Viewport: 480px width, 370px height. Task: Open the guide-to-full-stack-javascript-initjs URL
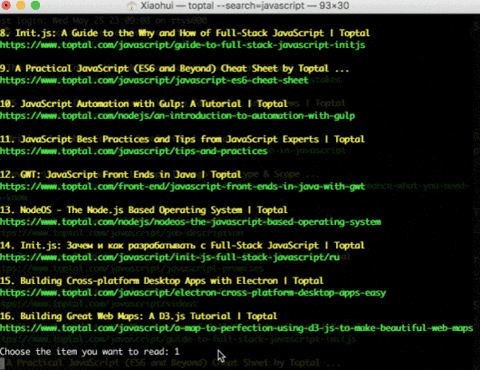coord(183,45)
